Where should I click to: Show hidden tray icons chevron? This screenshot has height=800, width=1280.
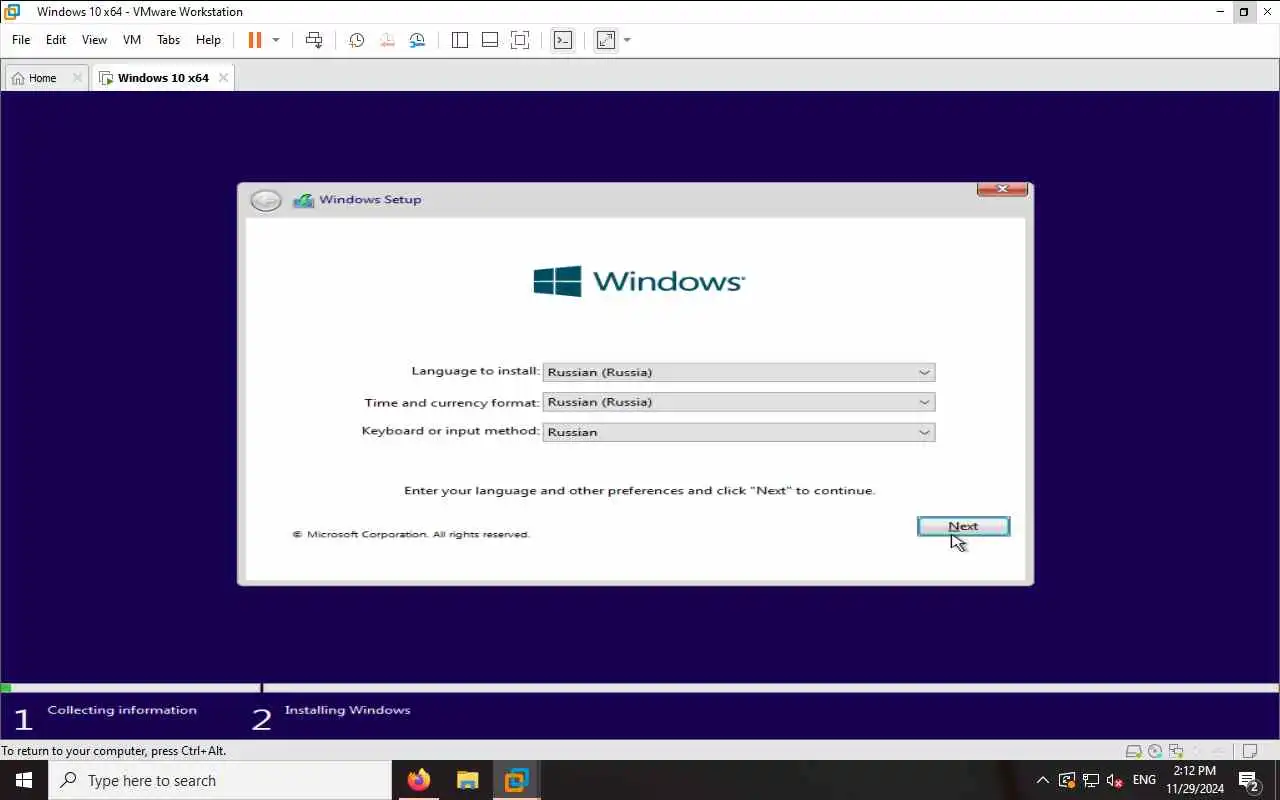point(1042,780)
